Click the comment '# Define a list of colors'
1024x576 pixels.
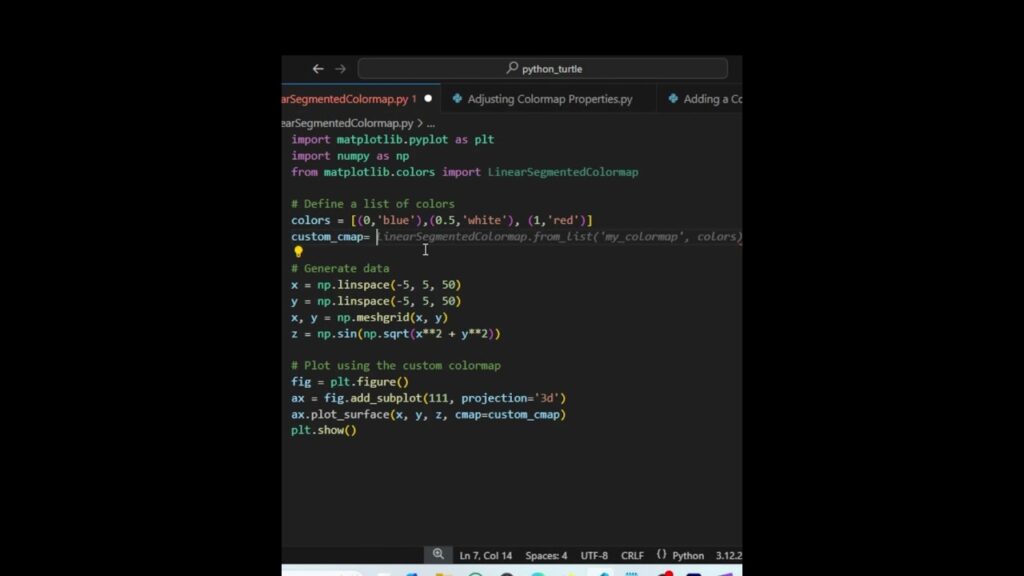click(x=373, y=204)
